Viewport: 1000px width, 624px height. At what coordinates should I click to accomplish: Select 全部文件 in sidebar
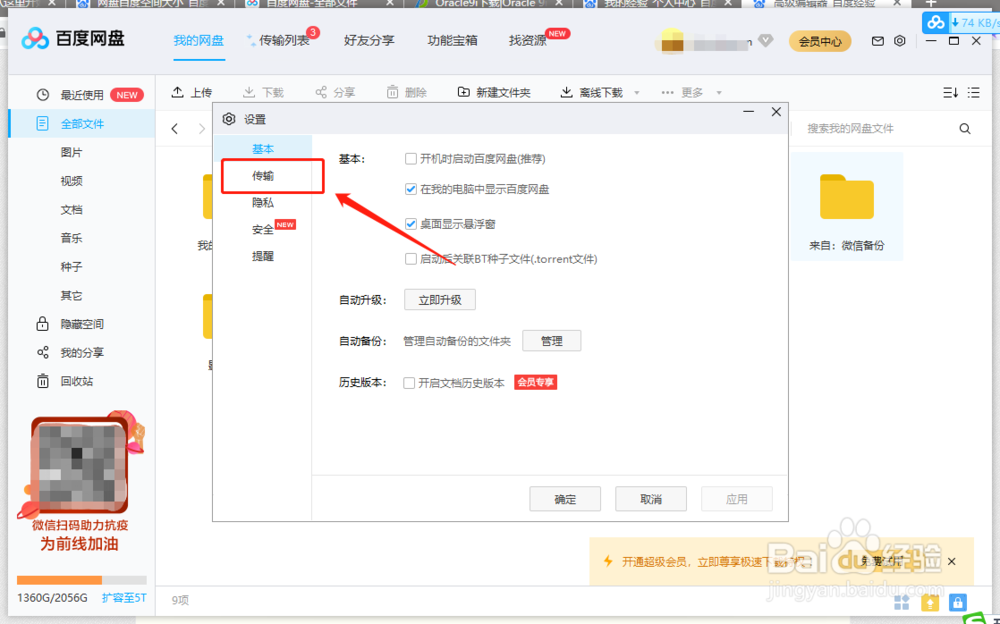click(x=82, y=124)
